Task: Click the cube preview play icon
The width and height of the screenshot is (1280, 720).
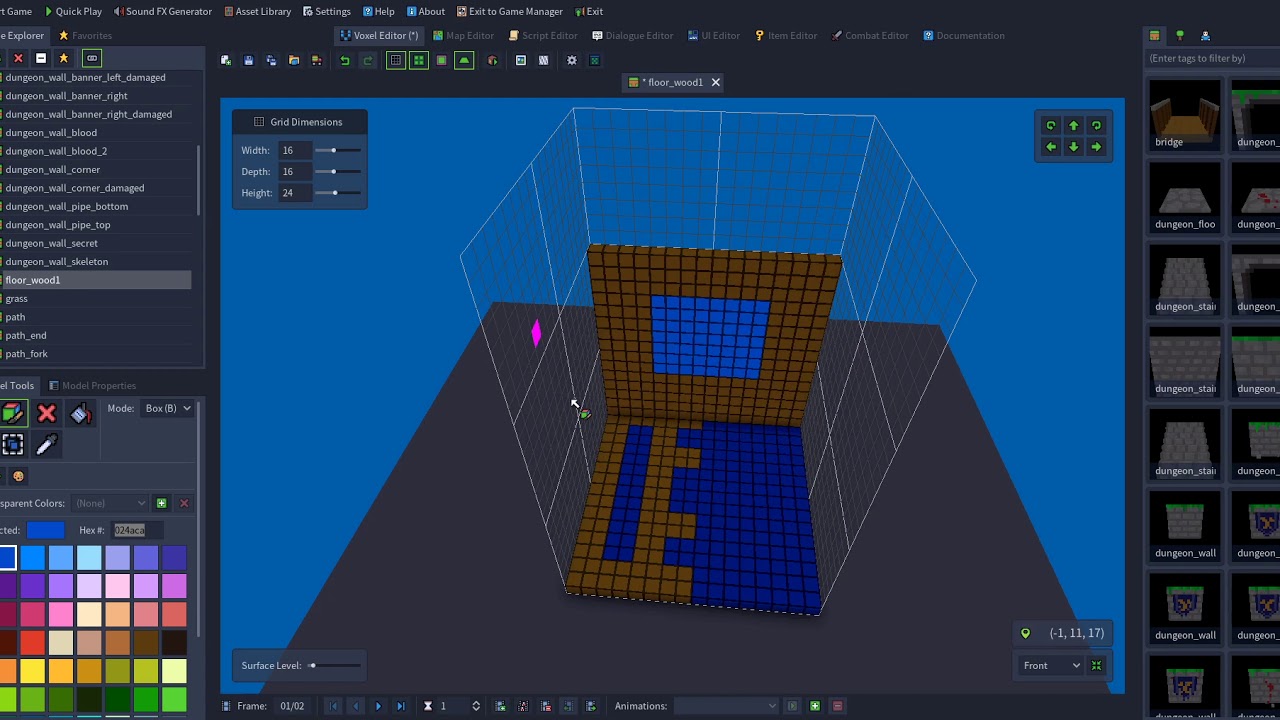Action: coord(492,60)
